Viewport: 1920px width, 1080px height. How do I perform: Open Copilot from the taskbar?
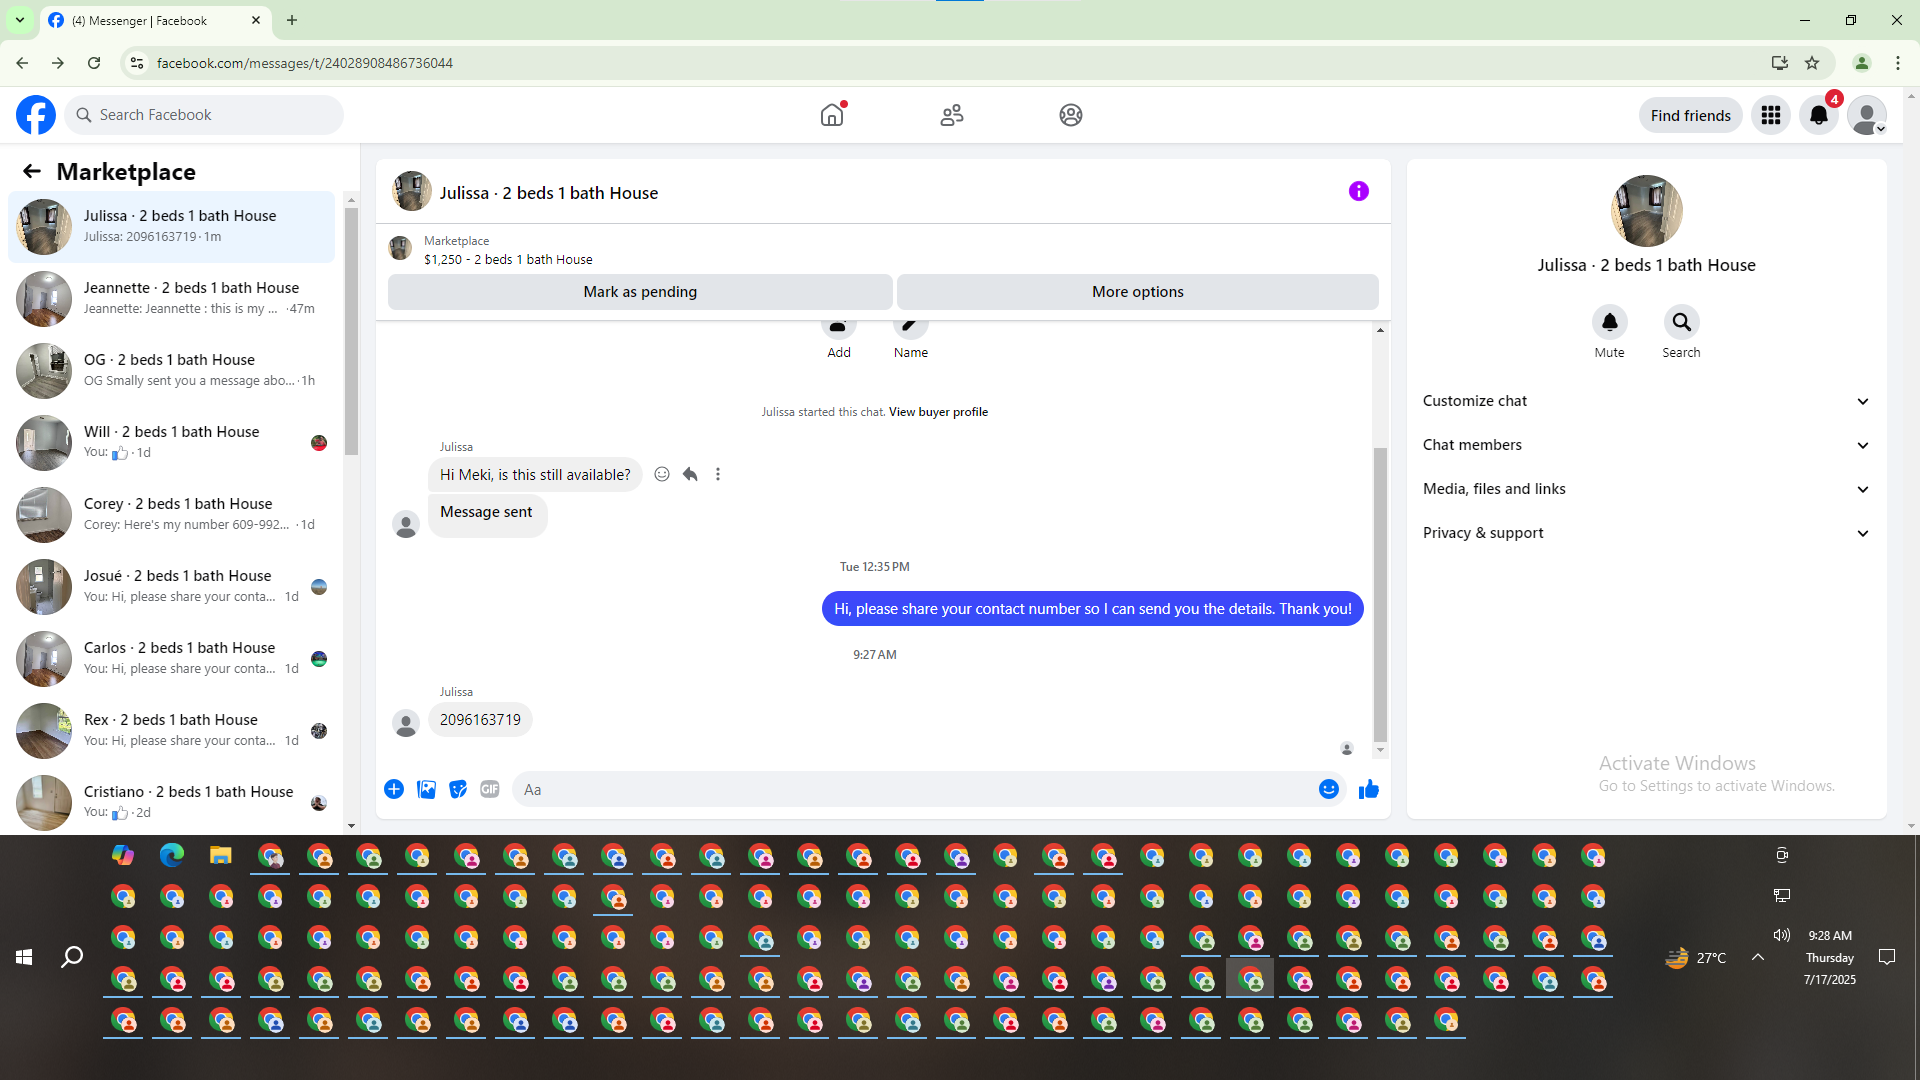(123, 855)
